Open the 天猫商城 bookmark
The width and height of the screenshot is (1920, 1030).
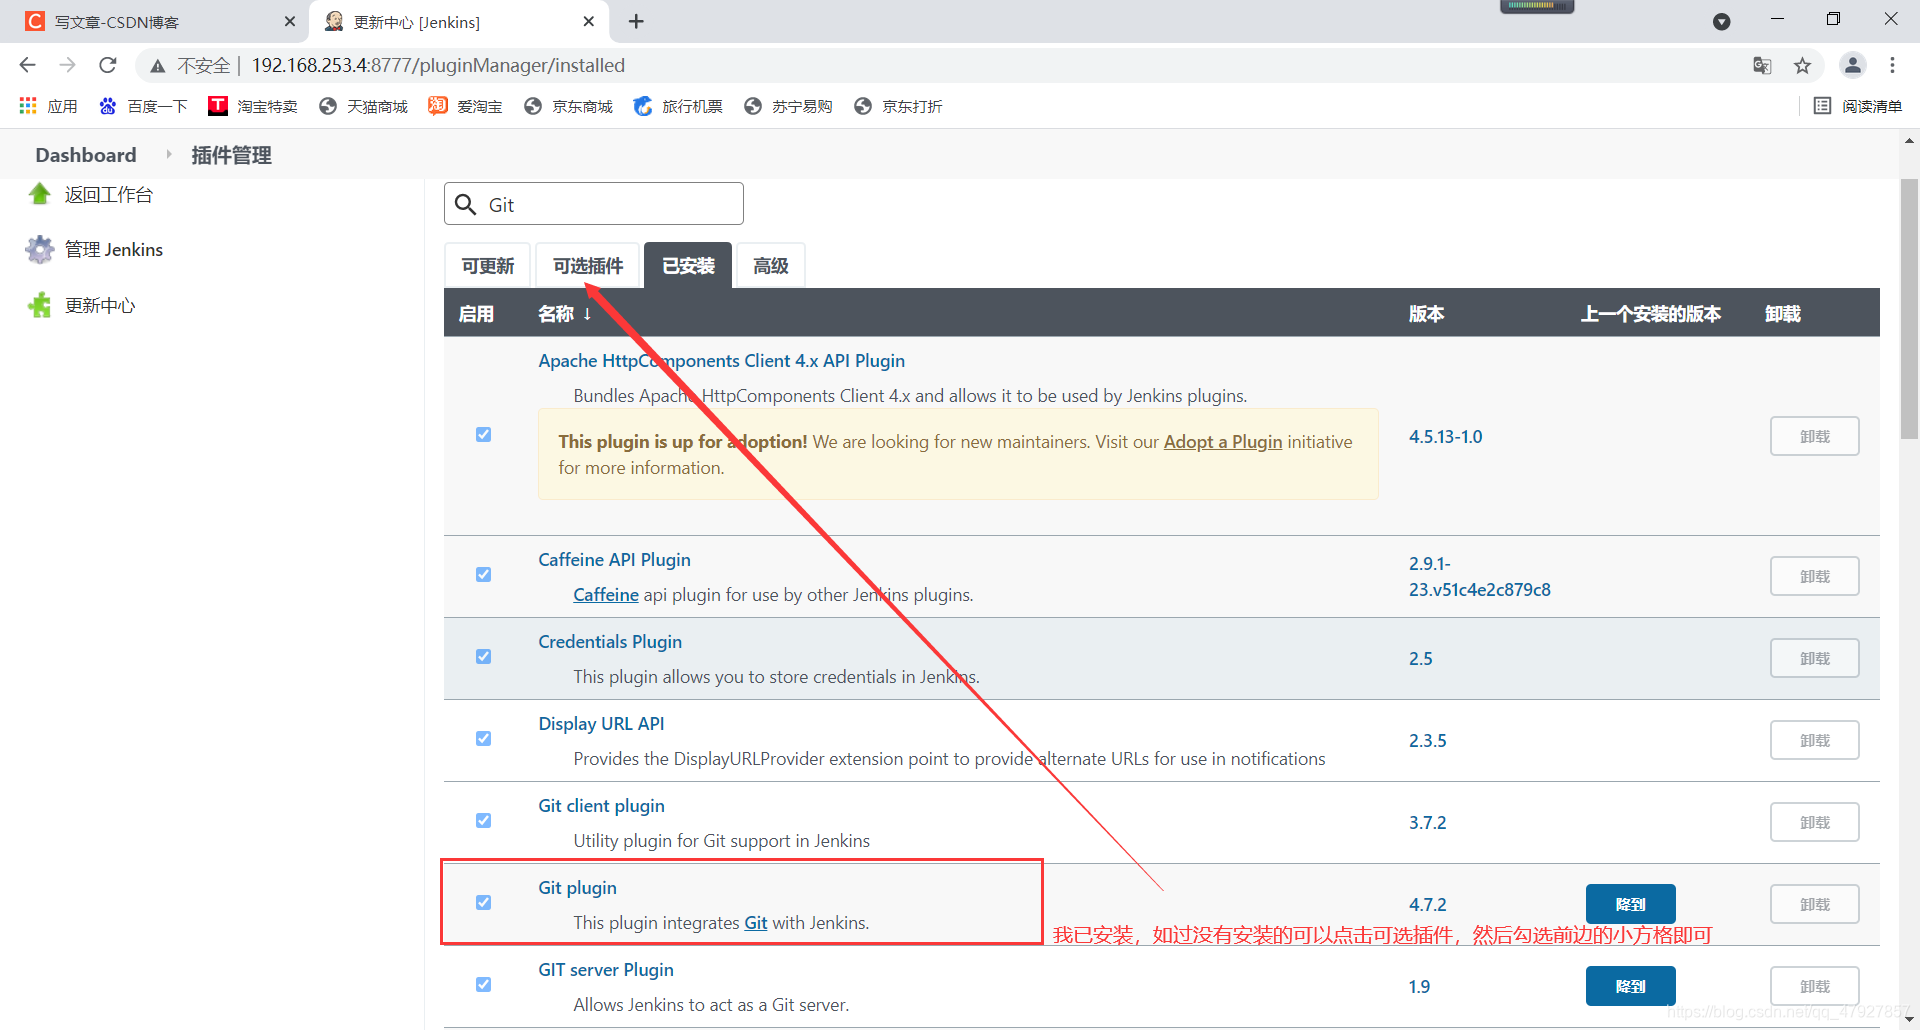[x=363, y=106]
